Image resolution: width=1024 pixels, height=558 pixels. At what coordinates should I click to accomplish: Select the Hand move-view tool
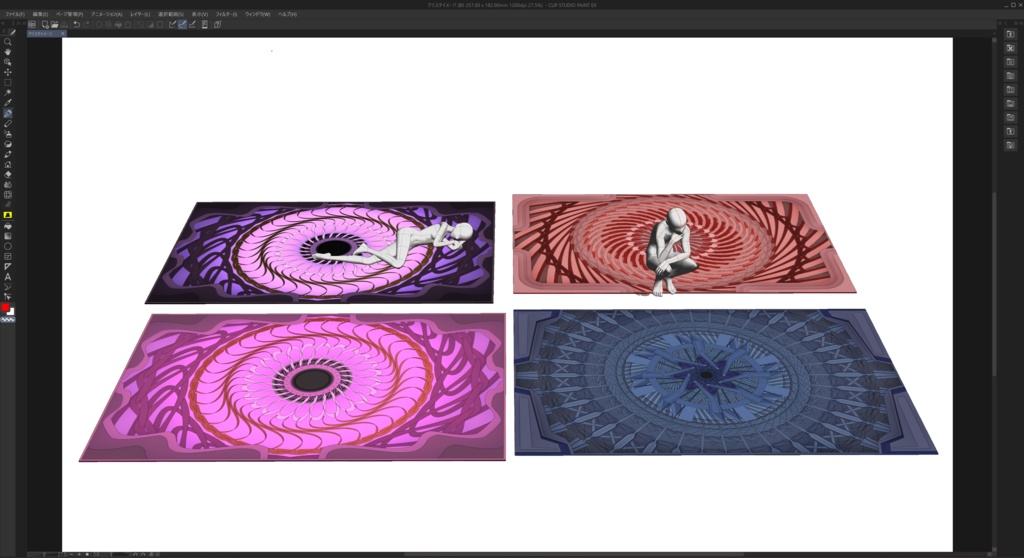click(8, 52)
